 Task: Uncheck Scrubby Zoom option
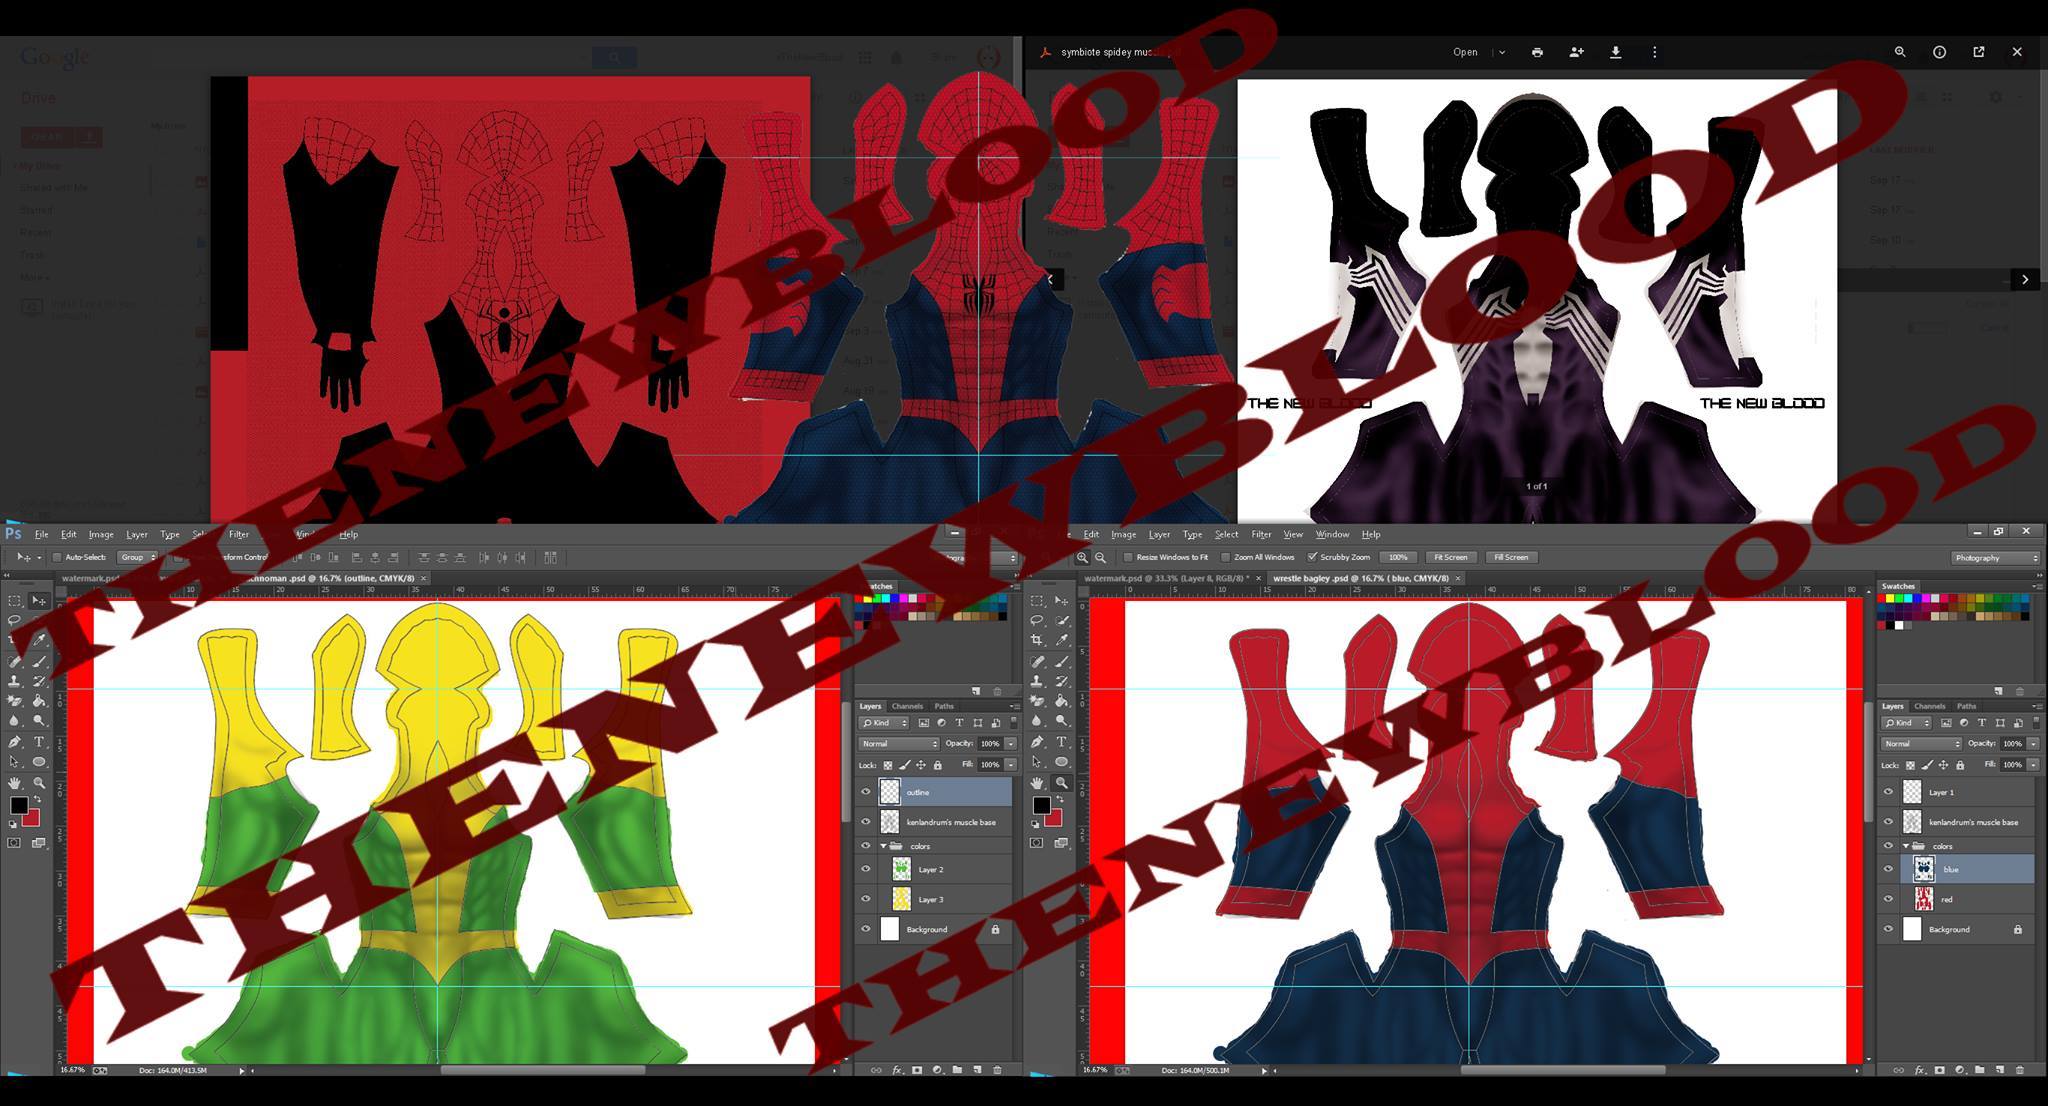1312,557
